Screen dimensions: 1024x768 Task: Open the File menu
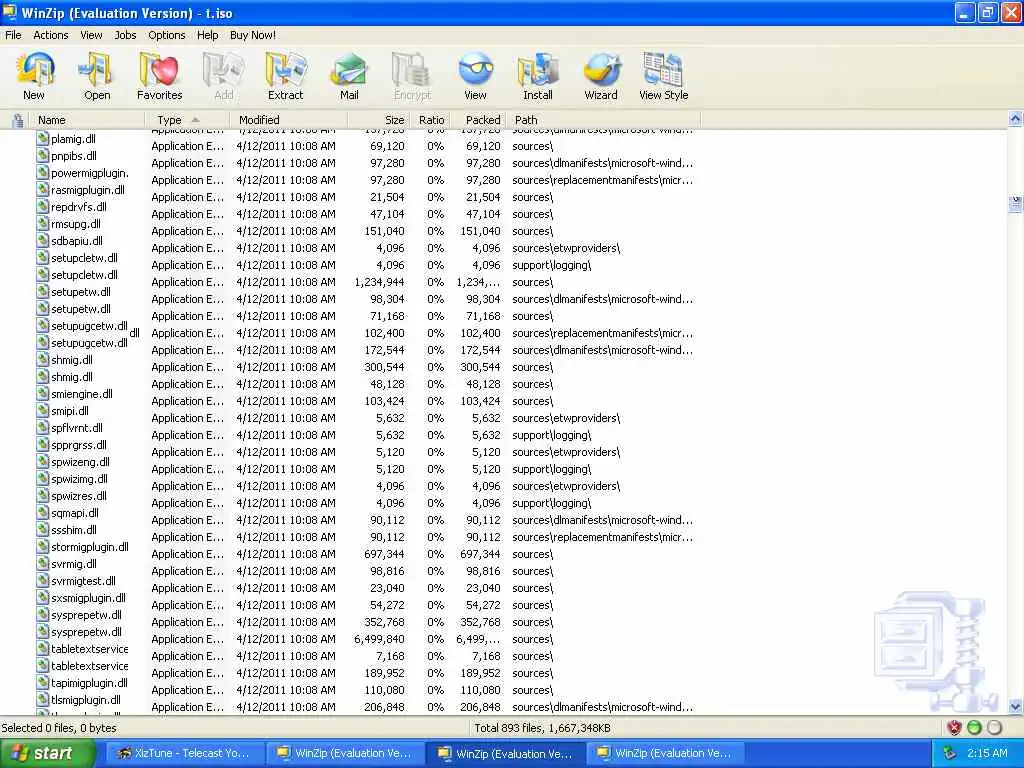13,35
